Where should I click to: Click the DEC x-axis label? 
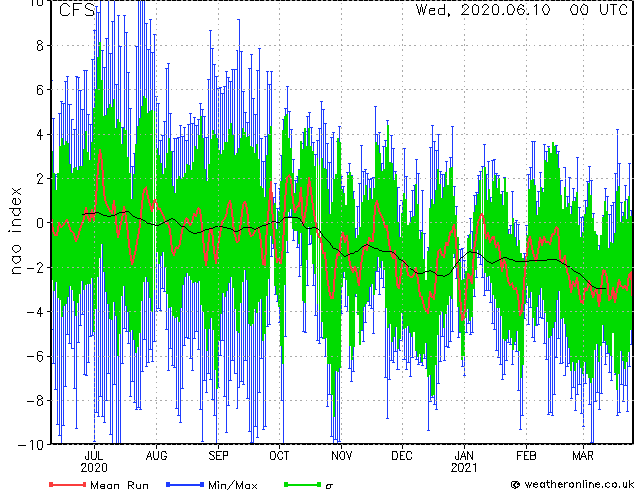pos(402,456)
